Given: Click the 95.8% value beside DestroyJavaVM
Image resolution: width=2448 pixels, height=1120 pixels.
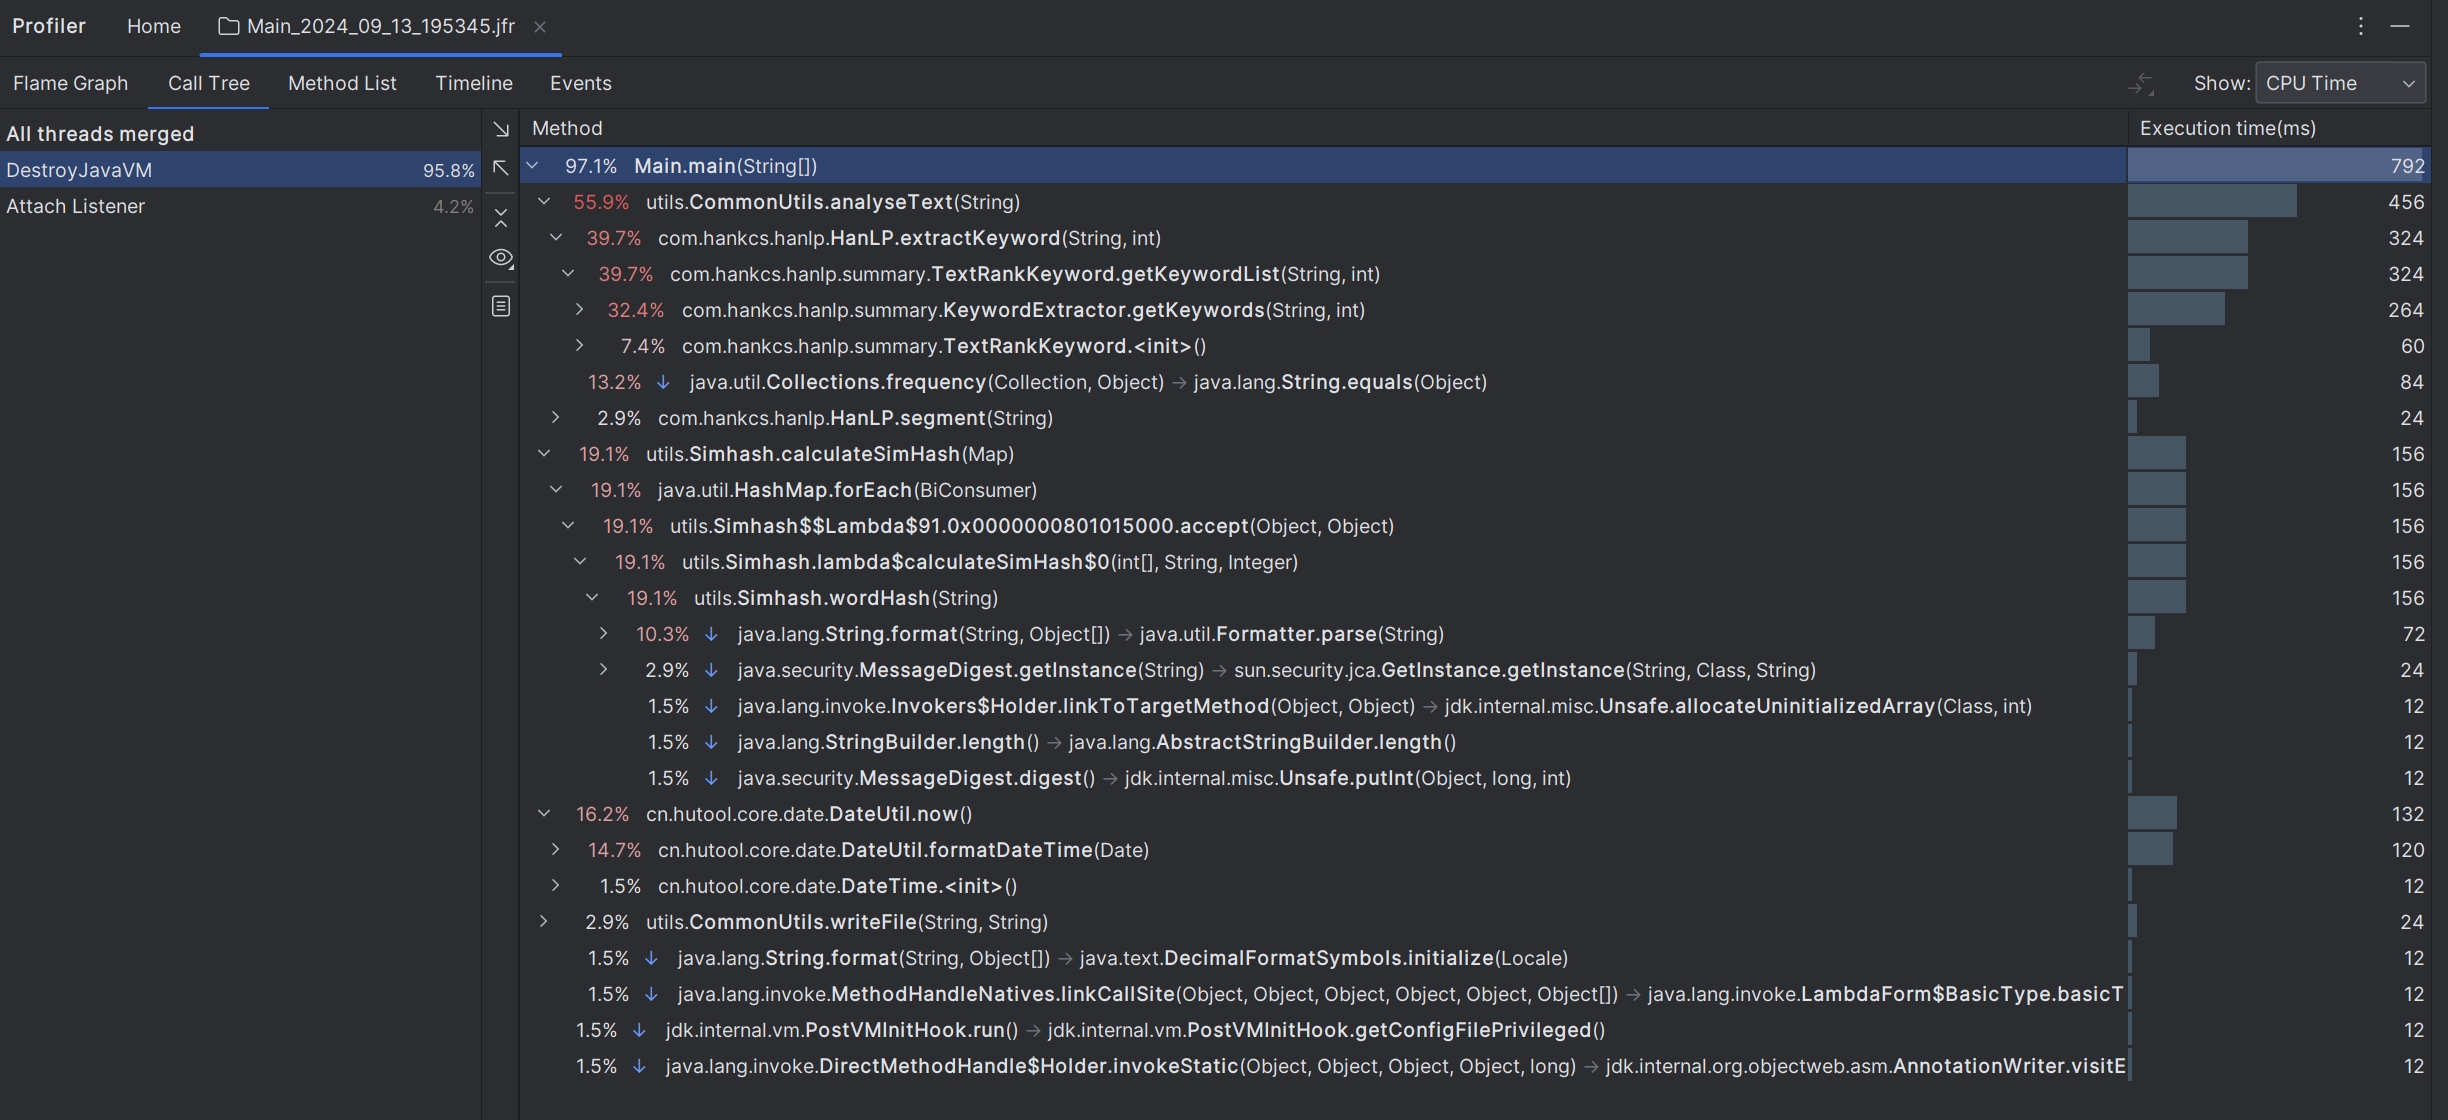Looking at the screenshot, I should (448, 171).
